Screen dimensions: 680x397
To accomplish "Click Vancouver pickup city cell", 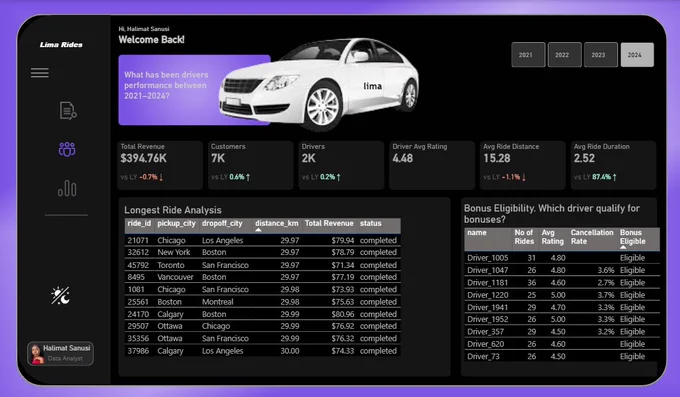I will click(x=175, y=277).
